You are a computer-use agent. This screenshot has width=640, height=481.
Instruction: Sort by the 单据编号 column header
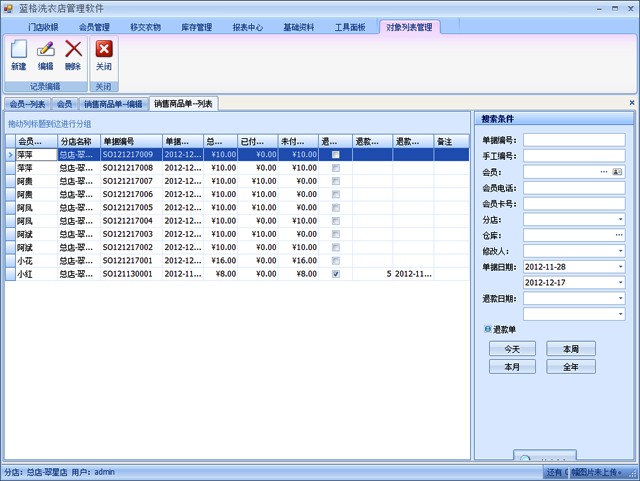(131, 141)
